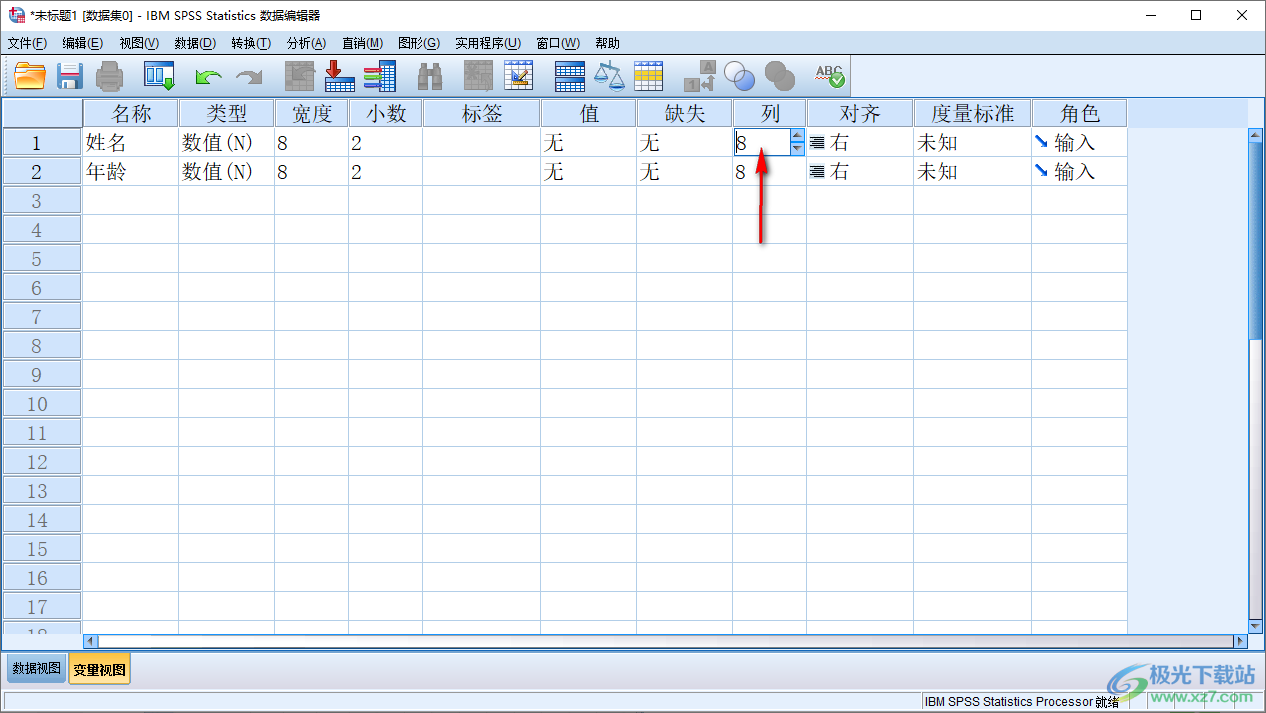This screenshot has width=1266, height=713.
Task: Select row header number 1
Action: [42, 142]
